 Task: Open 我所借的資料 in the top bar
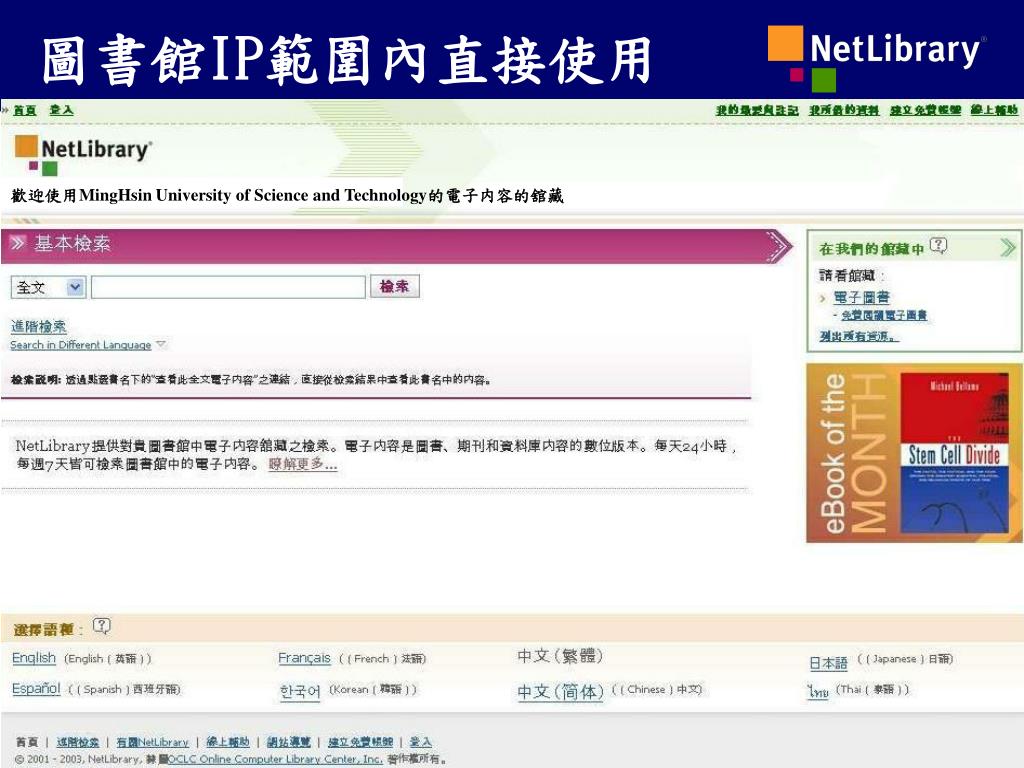pos(844,110)
